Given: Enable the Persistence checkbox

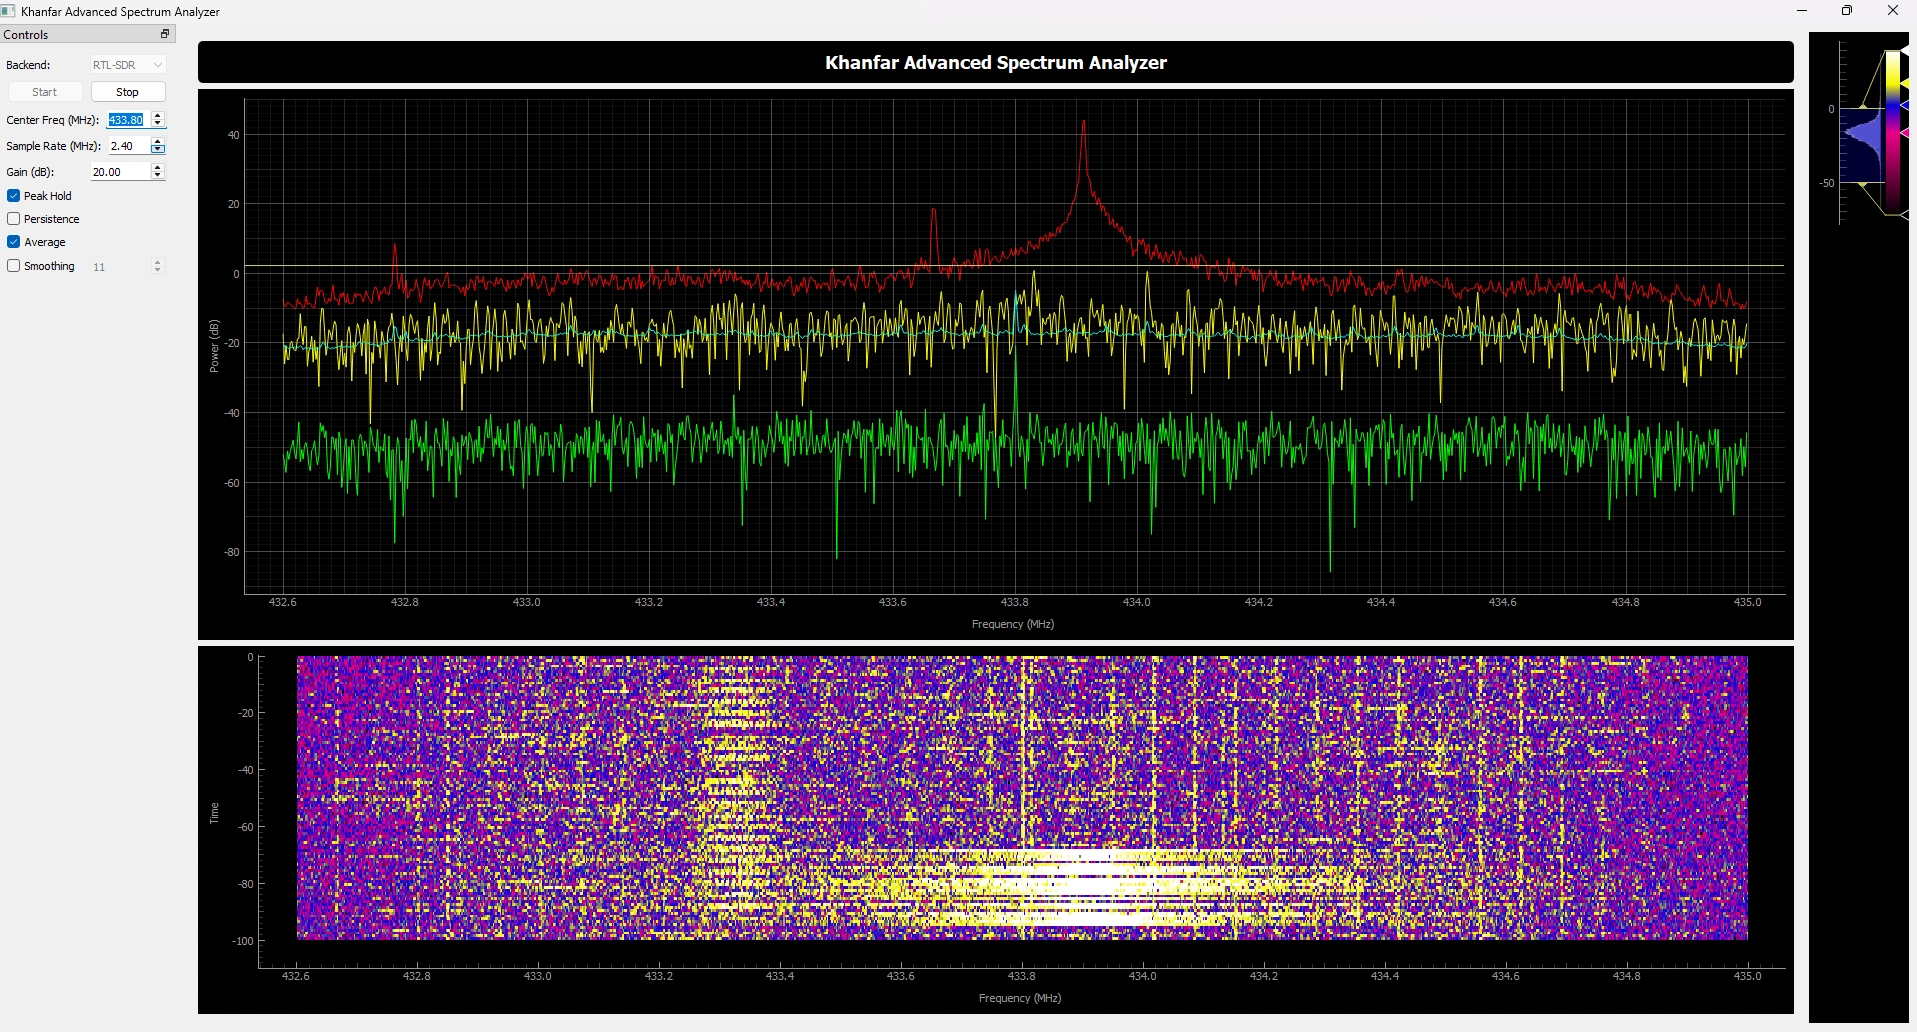Looking at the screenshot, I should coord(14,219).
